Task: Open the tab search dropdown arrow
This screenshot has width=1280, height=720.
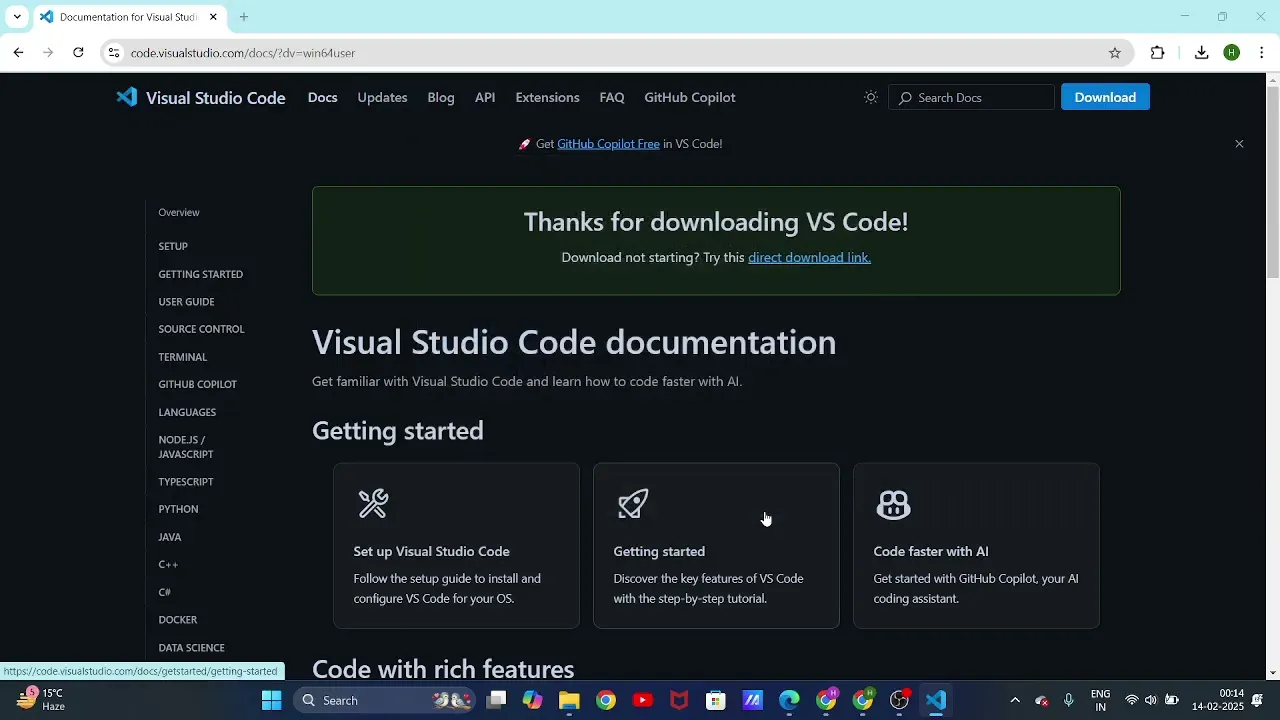Action: click(17, 17)
